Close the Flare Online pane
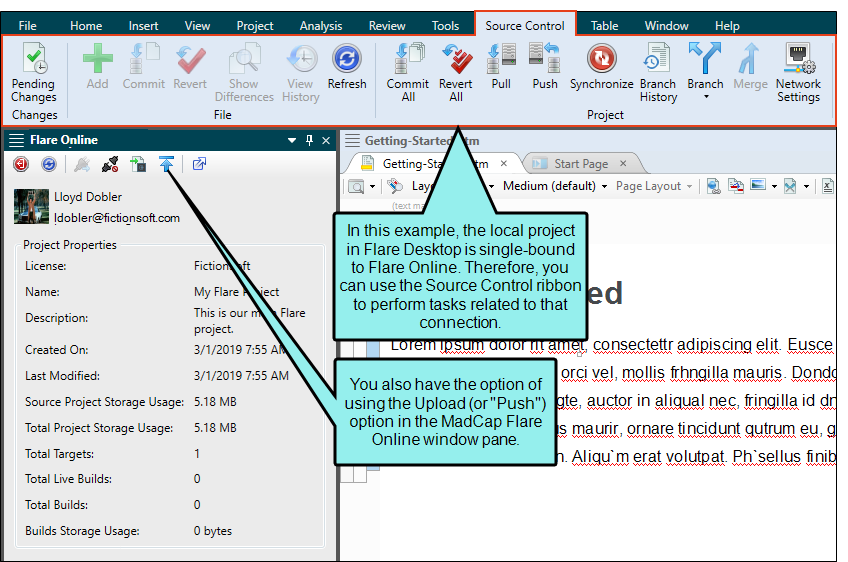Viewport: 848px width, 562px height. click(326, 141)
